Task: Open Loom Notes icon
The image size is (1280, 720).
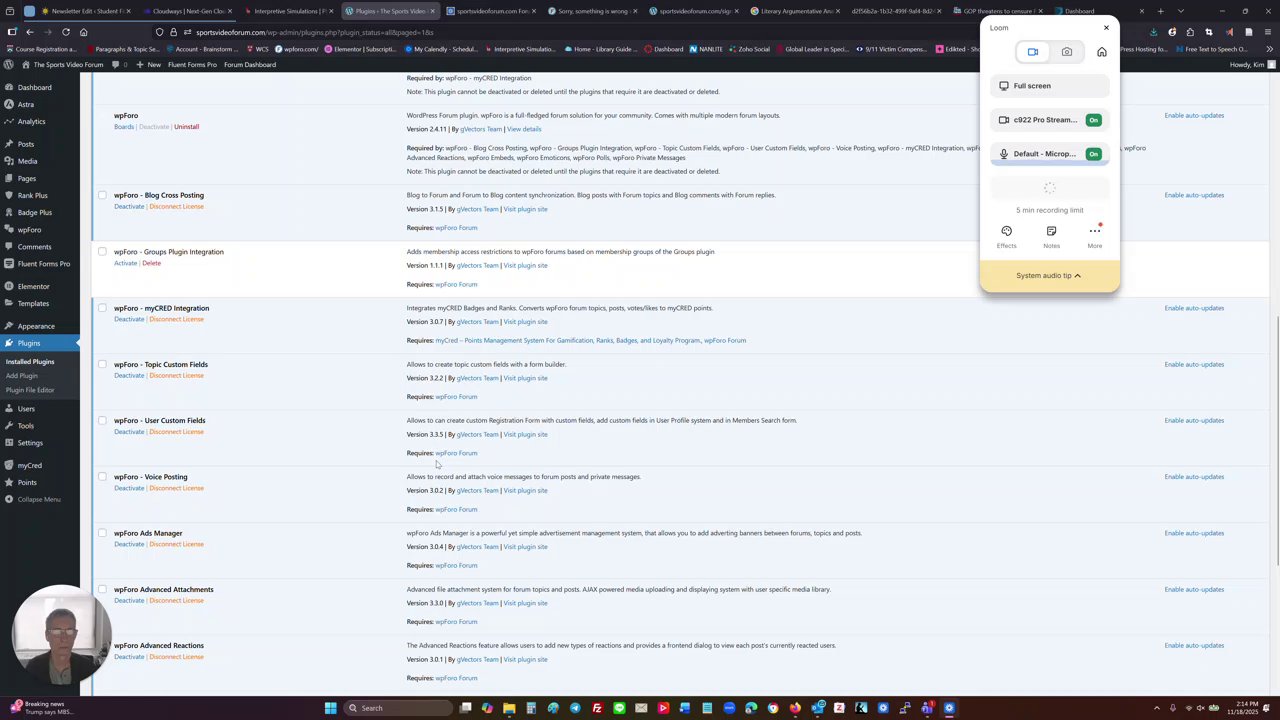Action: (1051, 231)
